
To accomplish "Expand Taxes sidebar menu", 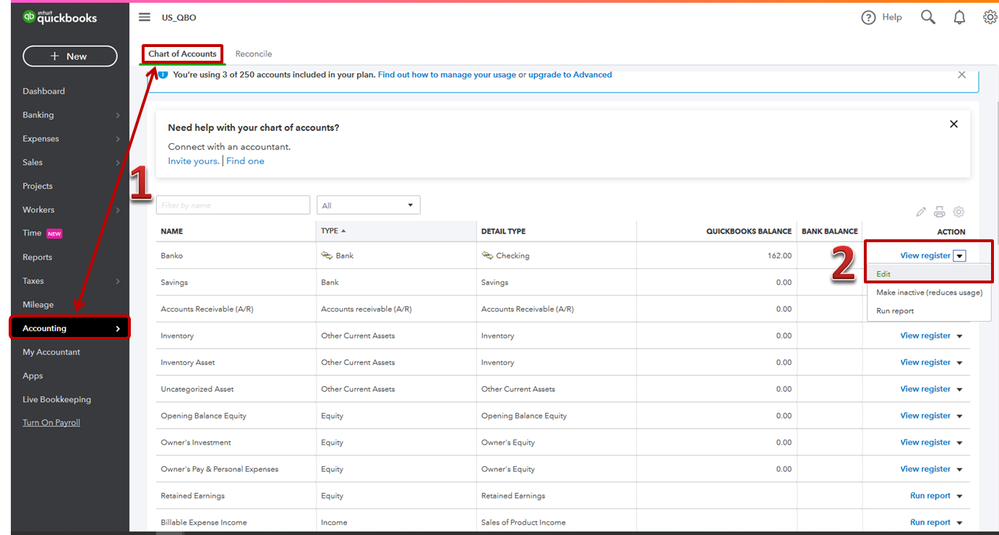I will click(x=70, y=281).
